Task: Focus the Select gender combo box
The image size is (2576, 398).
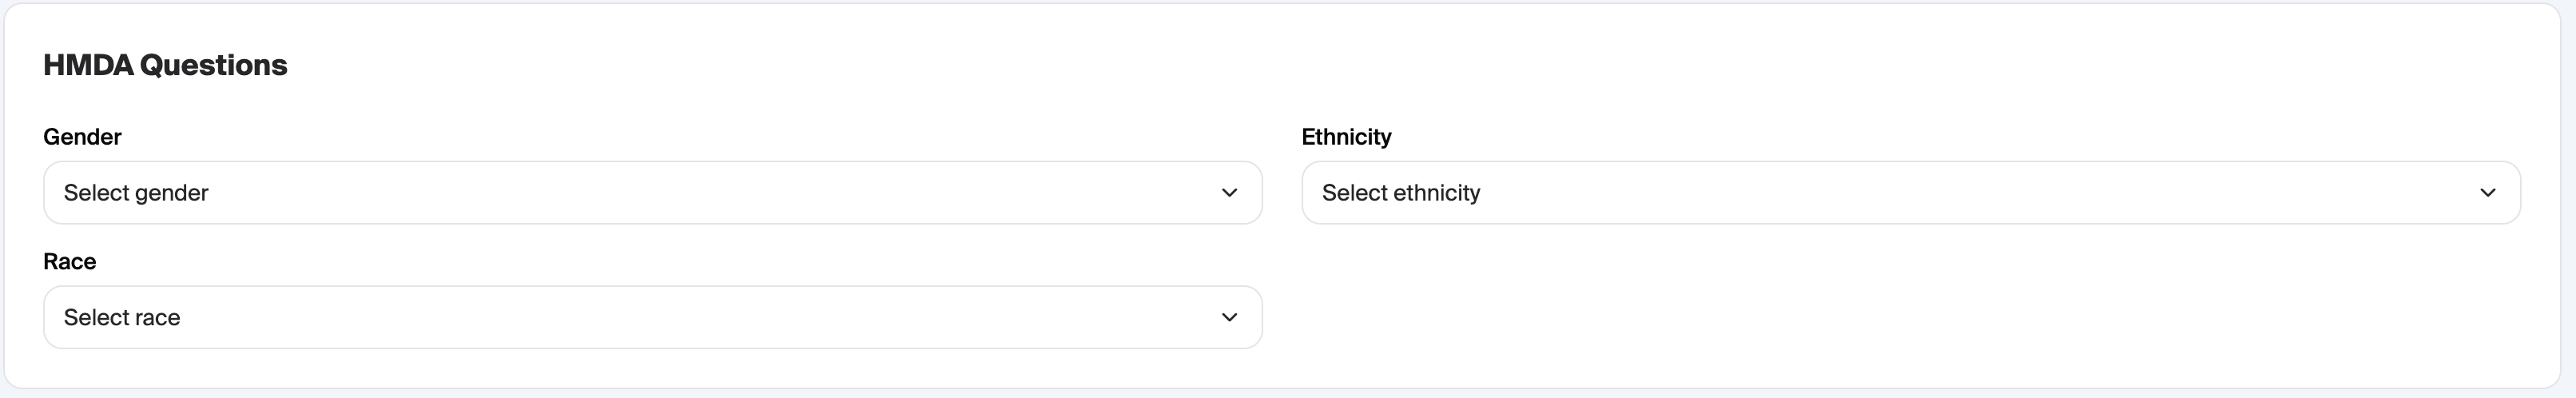Action: tap(652, 192)
